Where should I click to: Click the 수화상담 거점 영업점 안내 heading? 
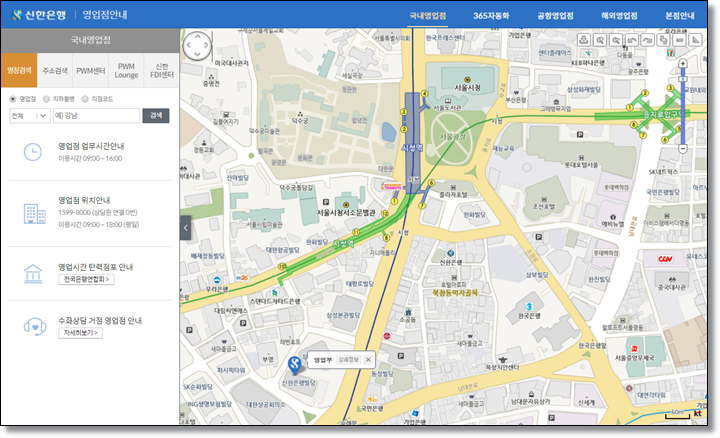pos(100,320)
